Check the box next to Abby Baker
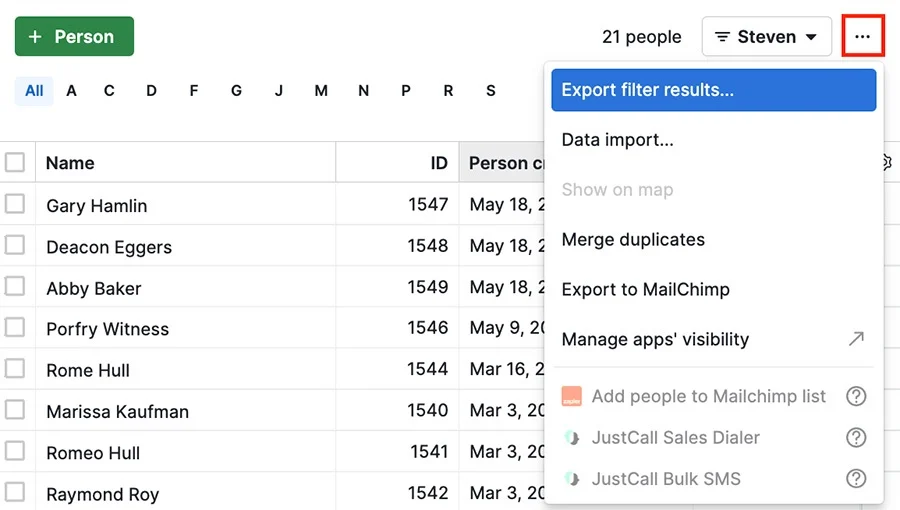Image resolution: width=900 pixels, height=510 pixels. point(15,287)
